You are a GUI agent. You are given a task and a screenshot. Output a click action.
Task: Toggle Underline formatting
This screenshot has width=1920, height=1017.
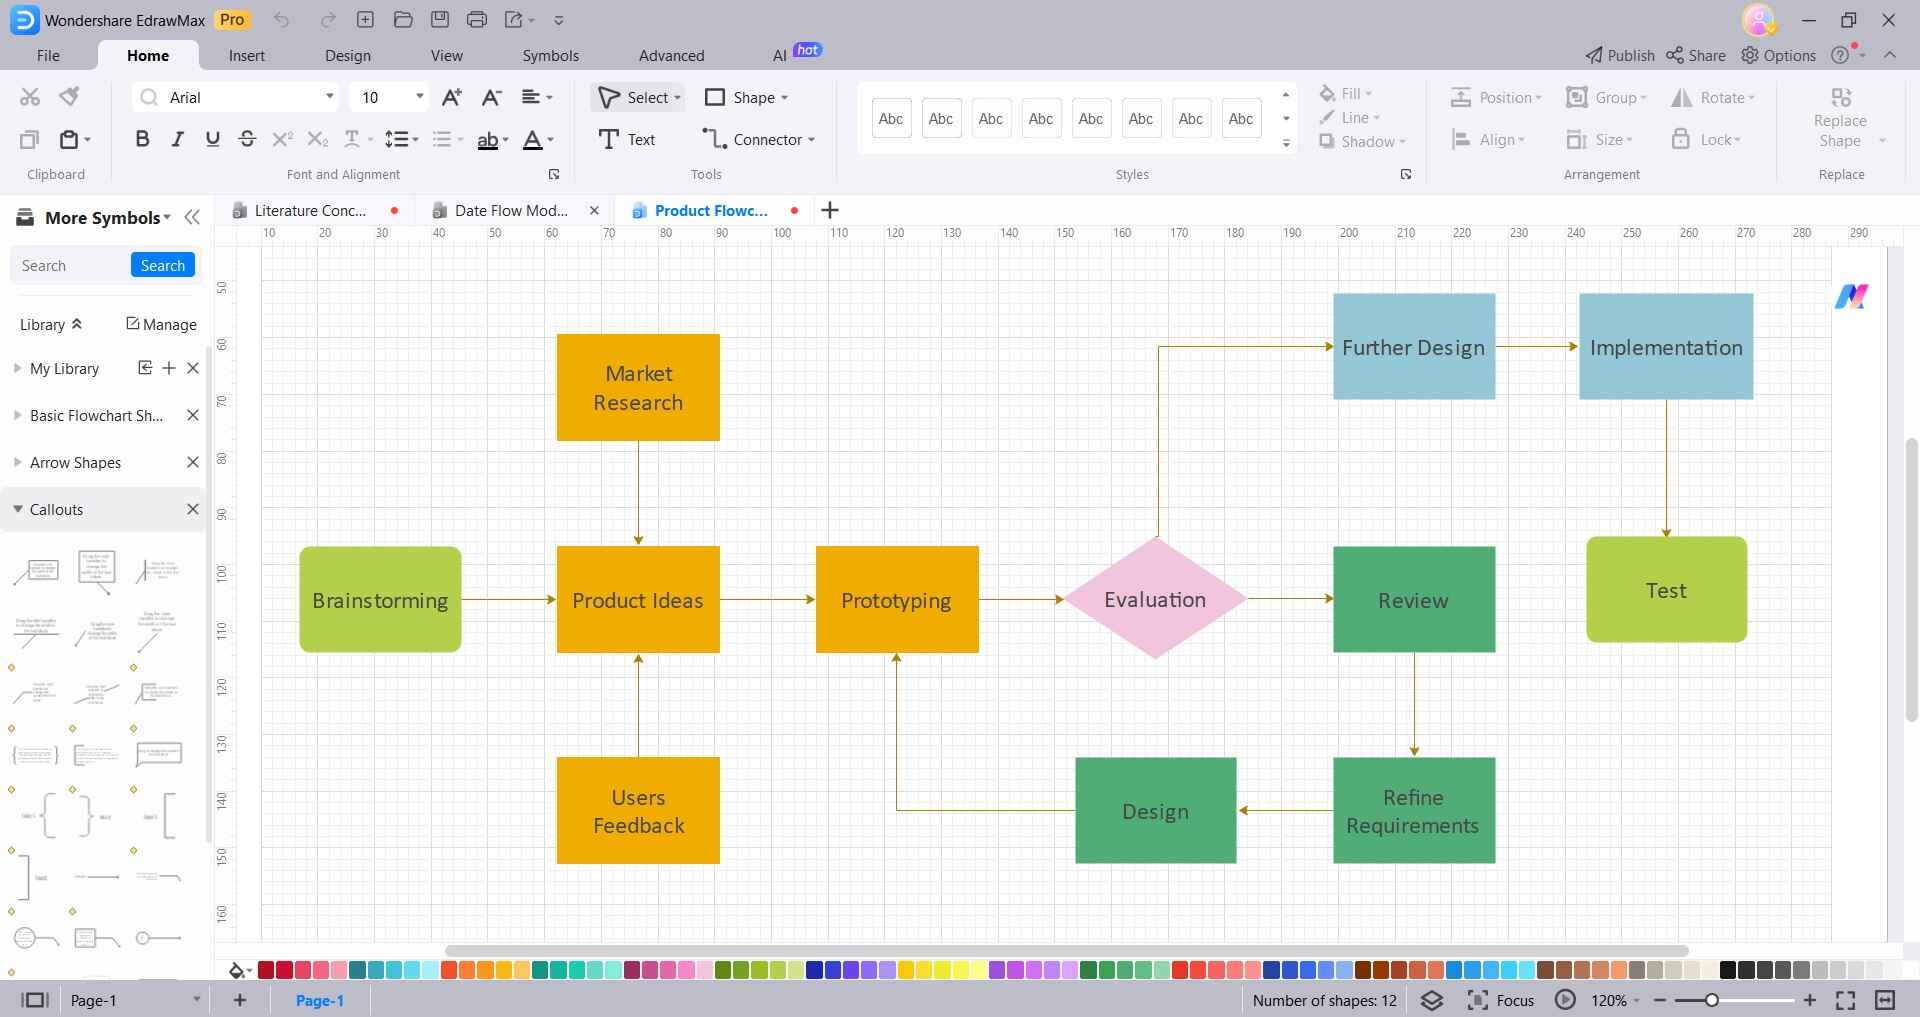tap(212, 140)
